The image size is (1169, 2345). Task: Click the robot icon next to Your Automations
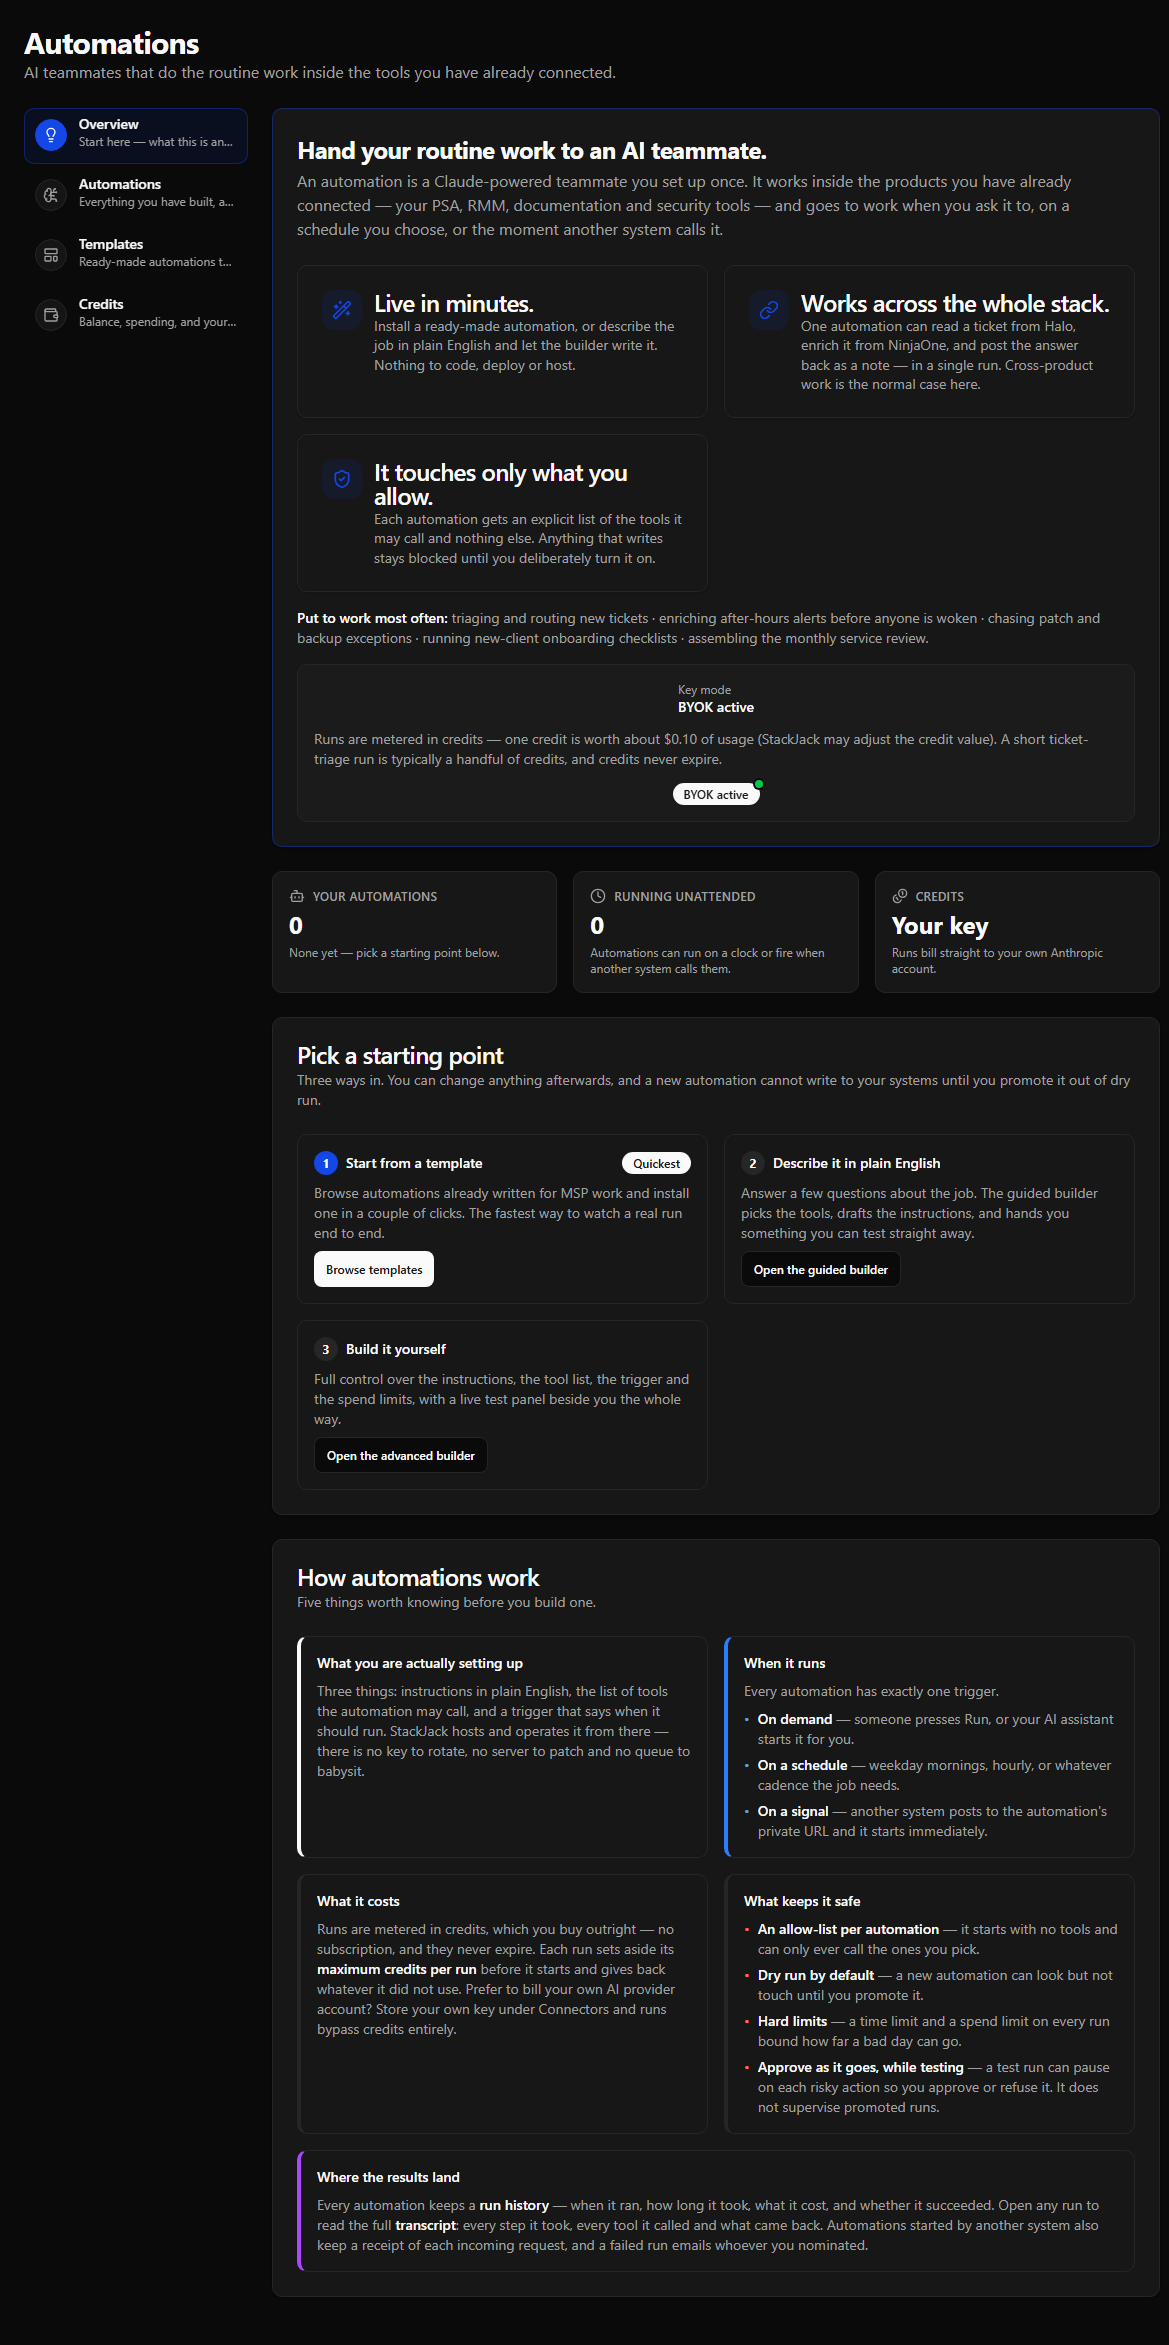click(297, 896)
